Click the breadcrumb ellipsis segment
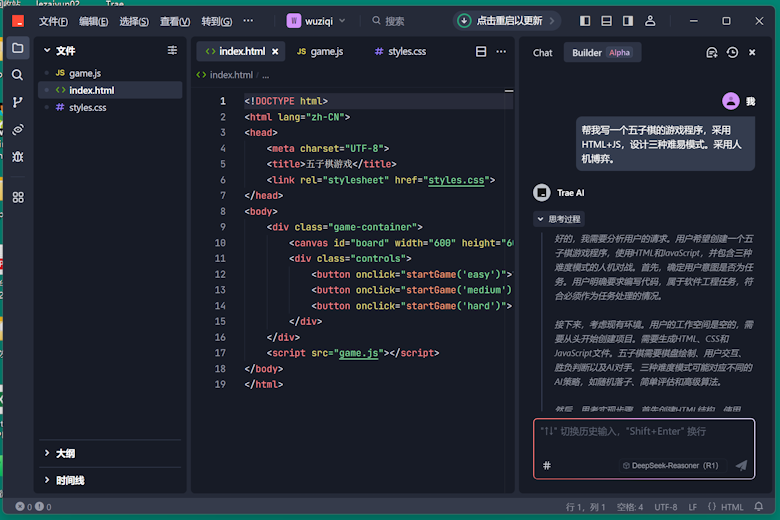Screen dimensions: 780x520 point(266,75)
